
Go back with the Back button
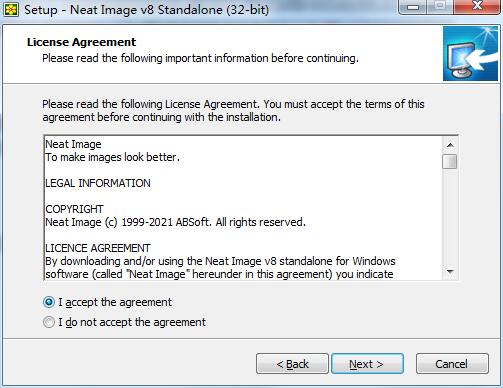(292, 364)
